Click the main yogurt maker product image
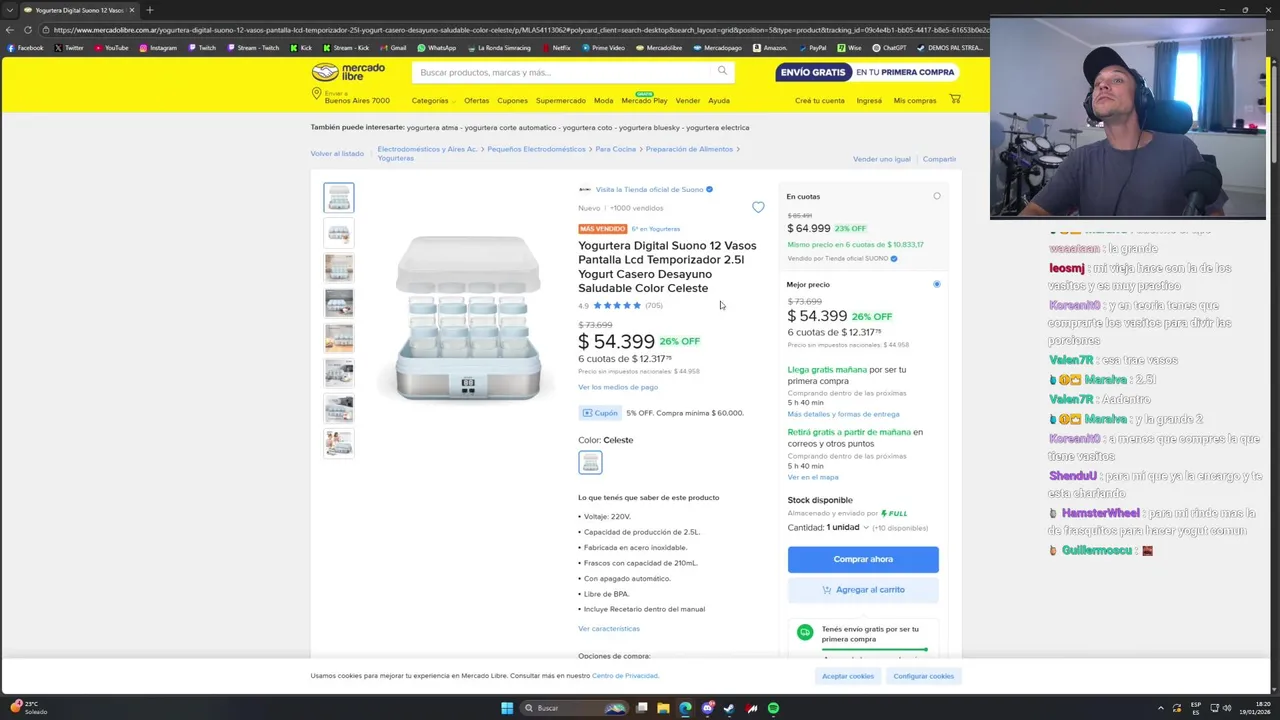This screenshot has width=1280, height=720. [x=468, y=319]
